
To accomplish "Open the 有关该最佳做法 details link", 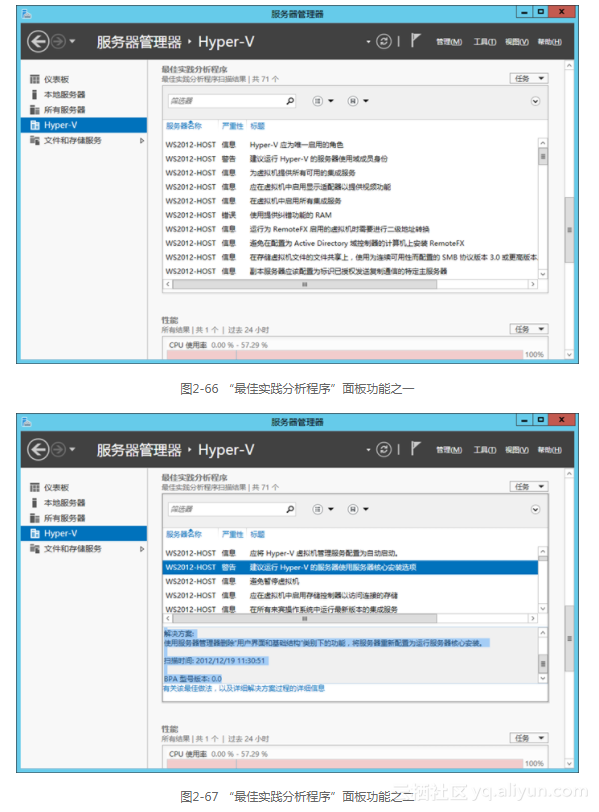I will point(244,688).
